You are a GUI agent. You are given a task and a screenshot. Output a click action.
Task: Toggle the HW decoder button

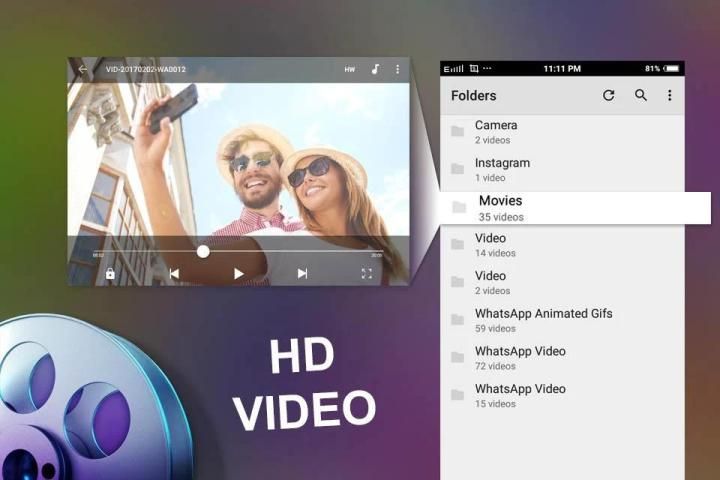click(x=349, y=70)
